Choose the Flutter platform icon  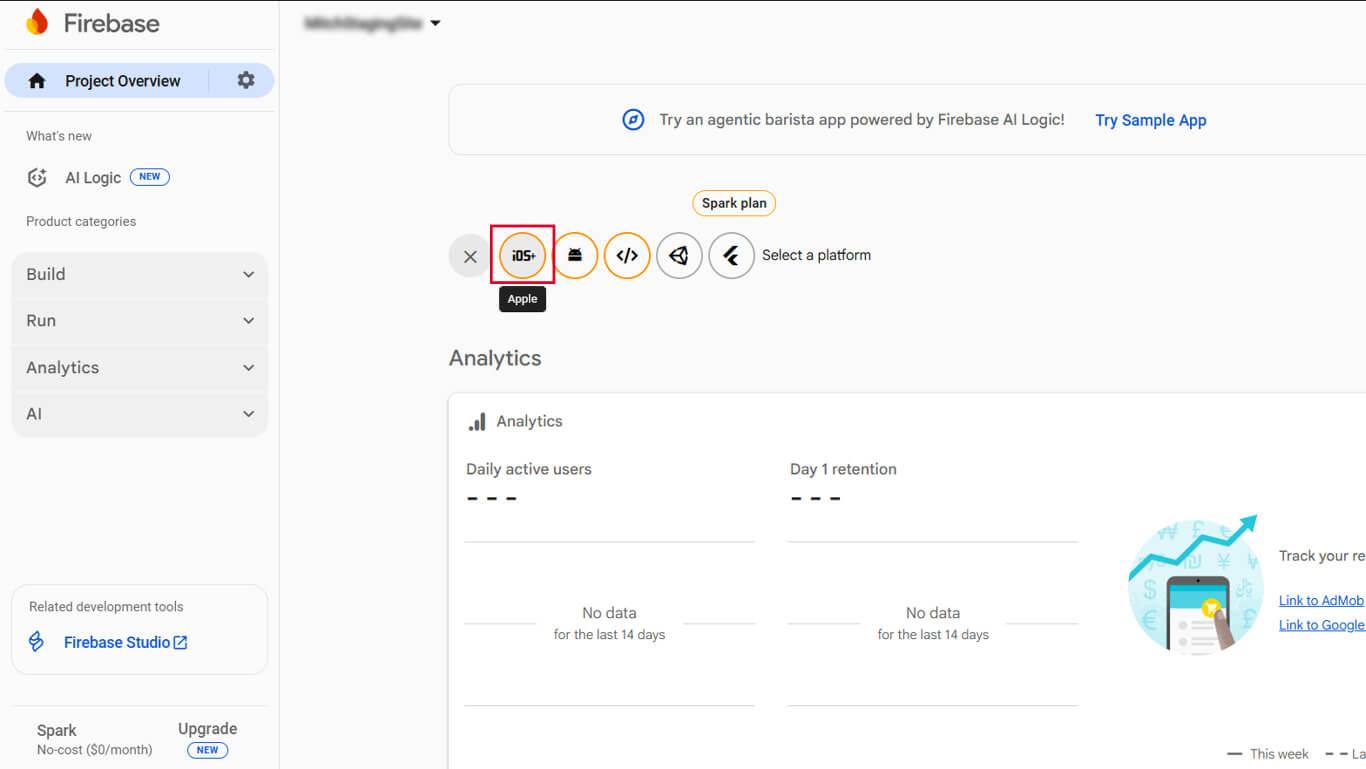coord(731,256)
